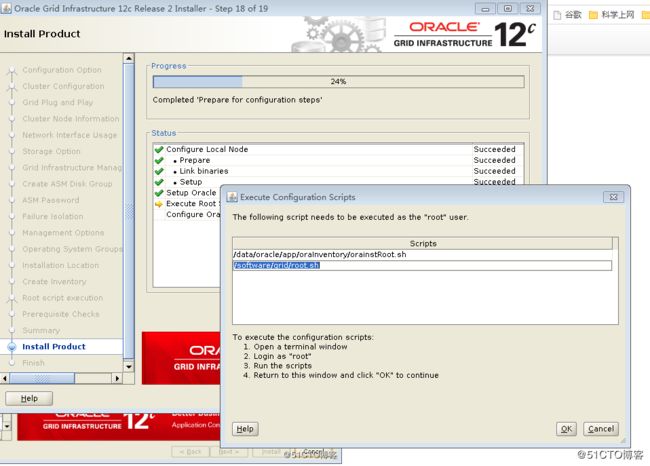The image size is (650, 466).
Task: Select Cluster Node Information step
Action: 70,119
